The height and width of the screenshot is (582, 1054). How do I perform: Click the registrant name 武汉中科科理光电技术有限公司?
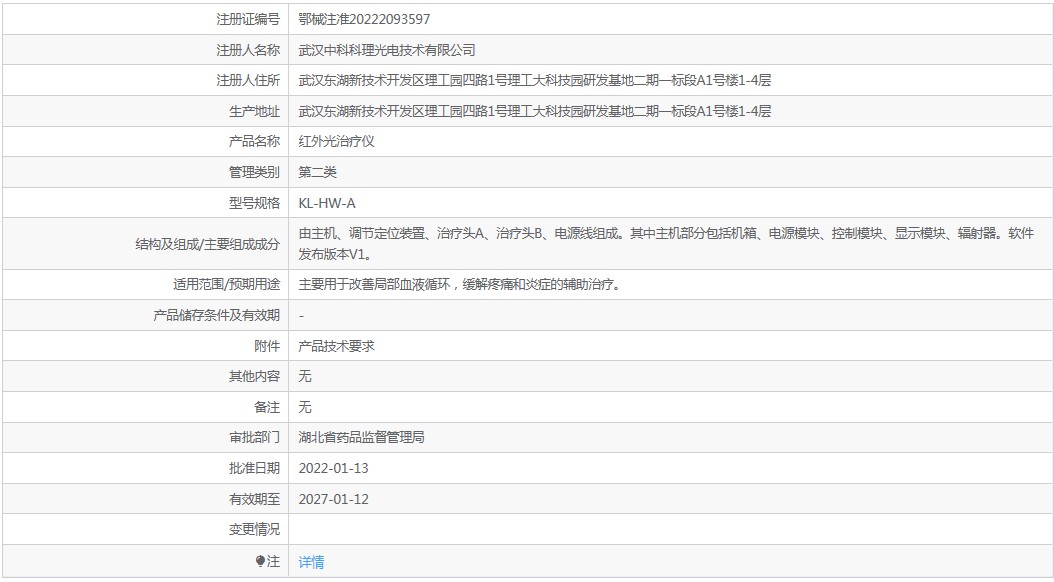(387, 50)
